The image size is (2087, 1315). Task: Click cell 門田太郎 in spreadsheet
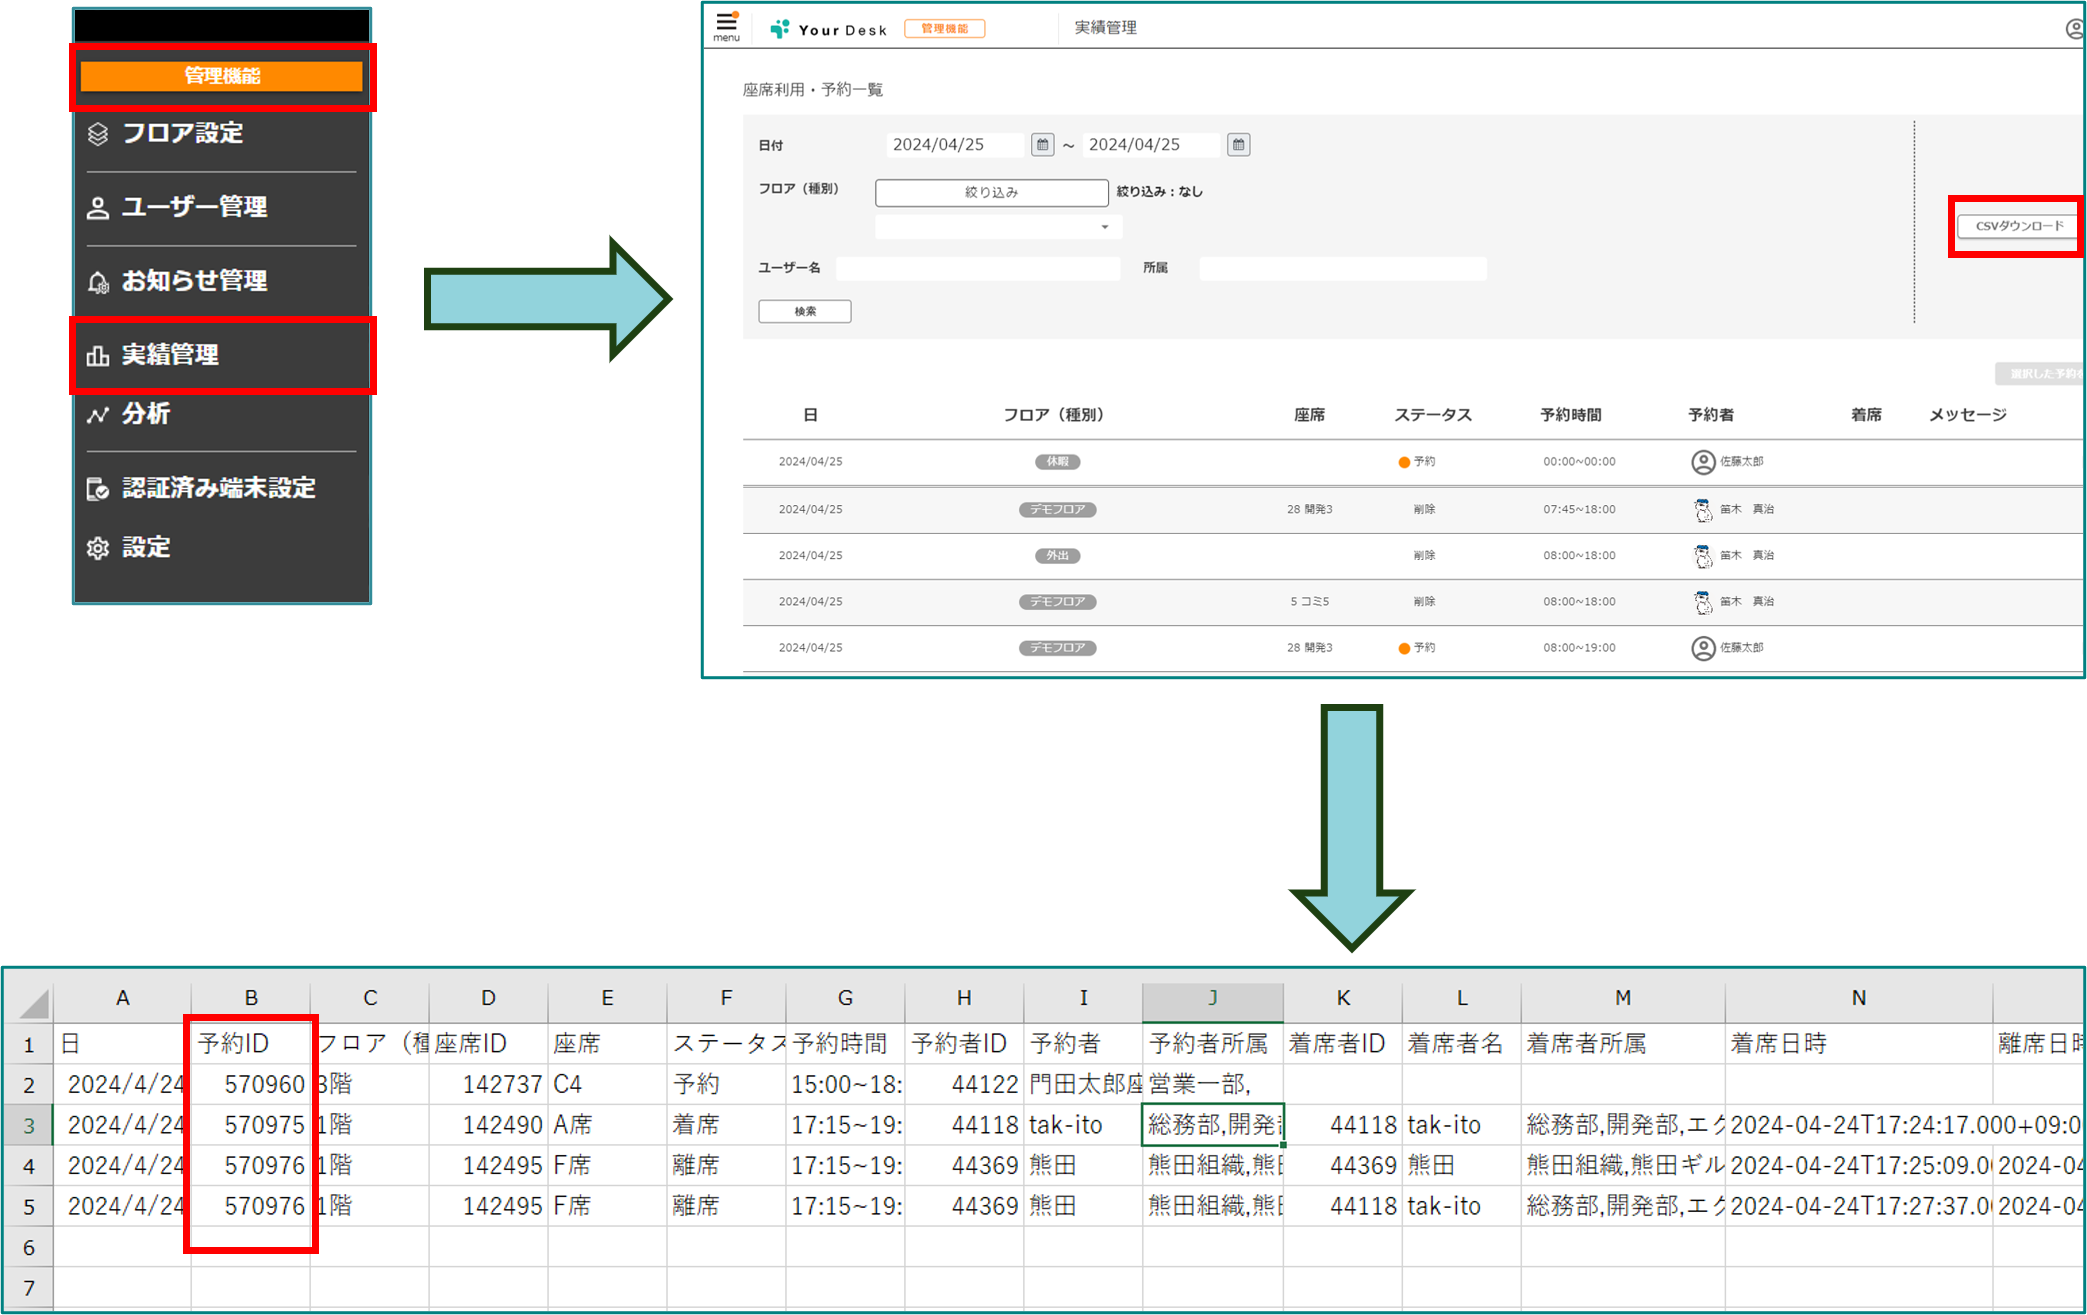tap(1083, 1085)
